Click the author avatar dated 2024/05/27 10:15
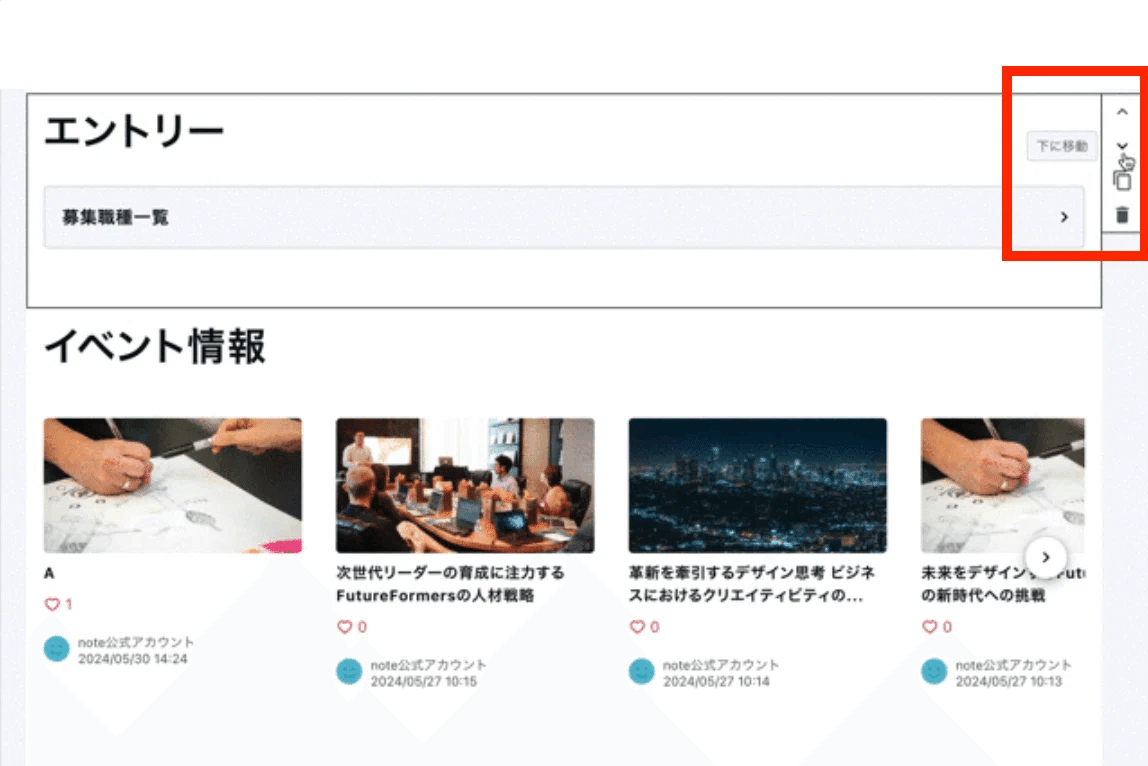 (x=349, y=672)
